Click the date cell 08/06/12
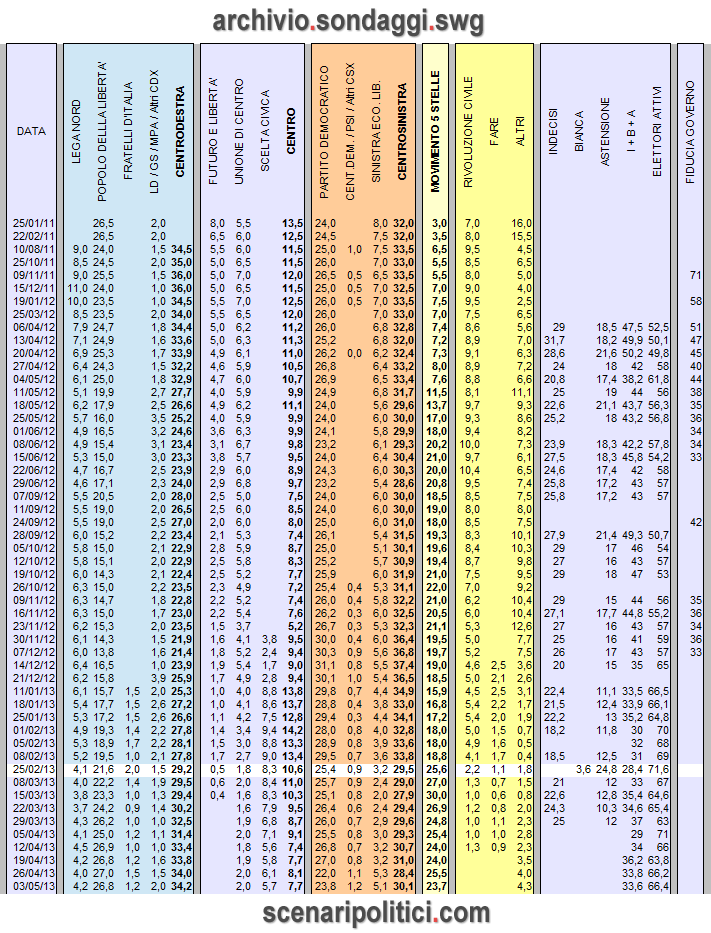The height and width of the screenshot is (933, 711). point(33,444)
